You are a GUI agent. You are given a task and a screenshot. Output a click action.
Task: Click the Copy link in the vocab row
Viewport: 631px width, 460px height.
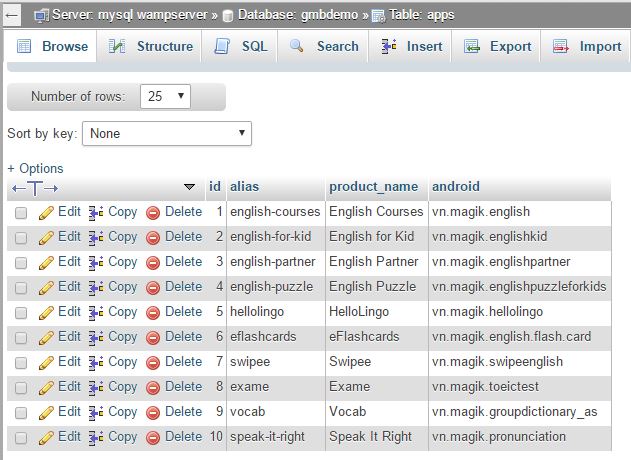click(x=123, y=412)
